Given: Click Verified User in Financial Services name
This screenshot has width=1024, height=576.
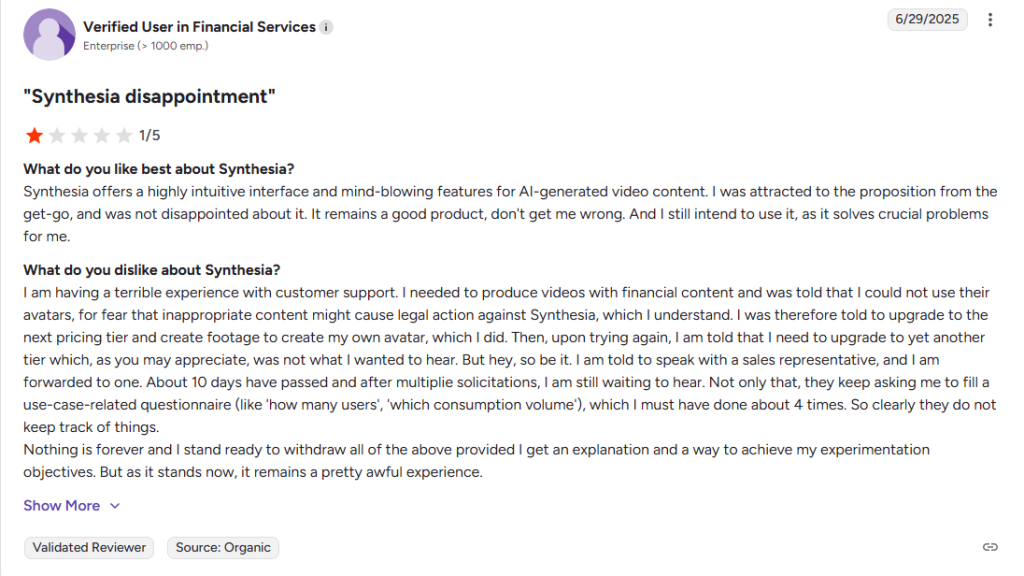Looking at the screenshot, I should (x=199, y=27).
